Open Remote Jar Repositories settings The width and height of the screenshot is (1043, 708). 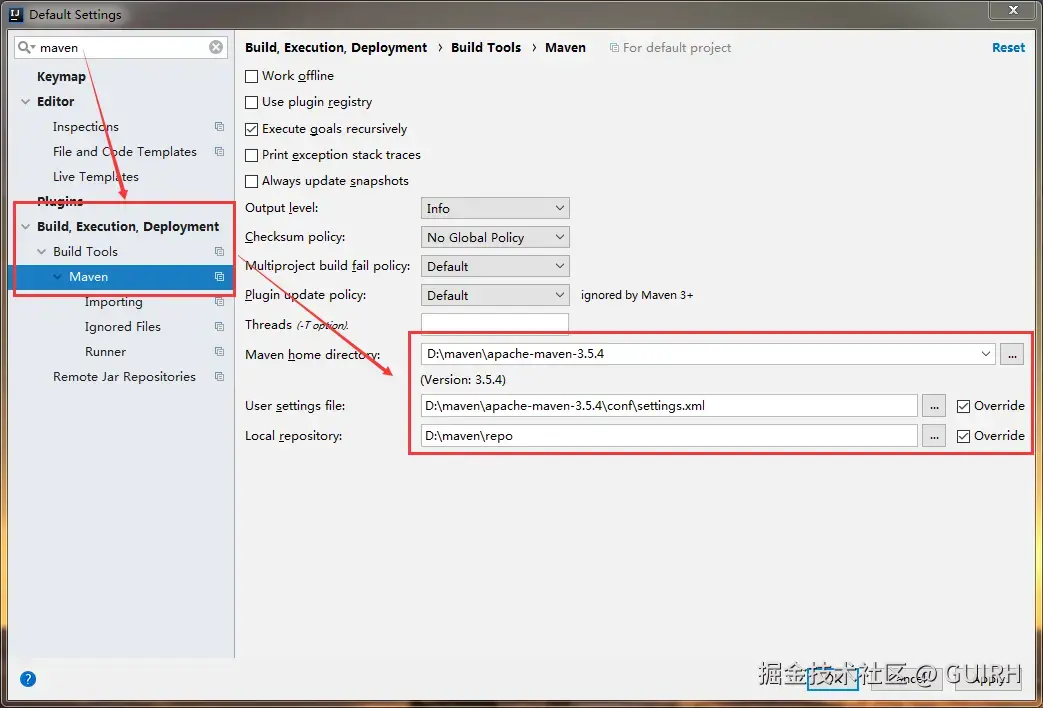[x=124, y=377]
